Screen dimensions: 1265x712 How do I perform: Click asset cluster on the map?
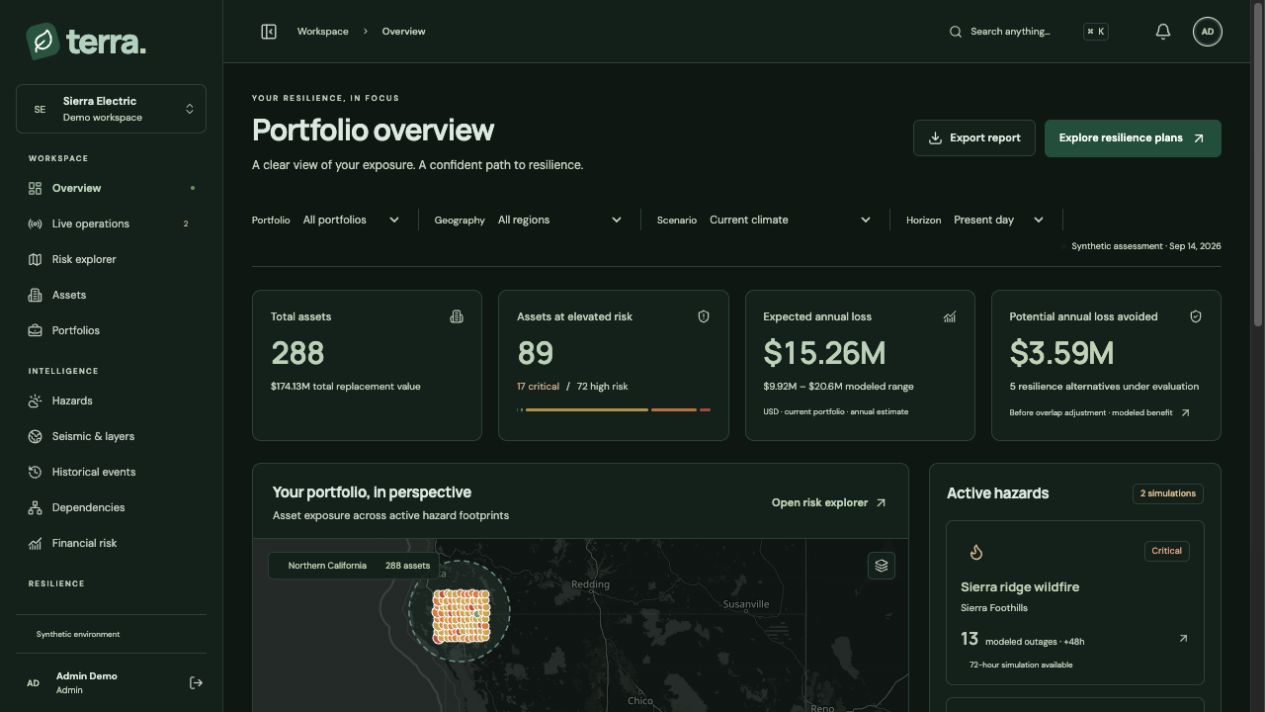click(x=461, y=615)
